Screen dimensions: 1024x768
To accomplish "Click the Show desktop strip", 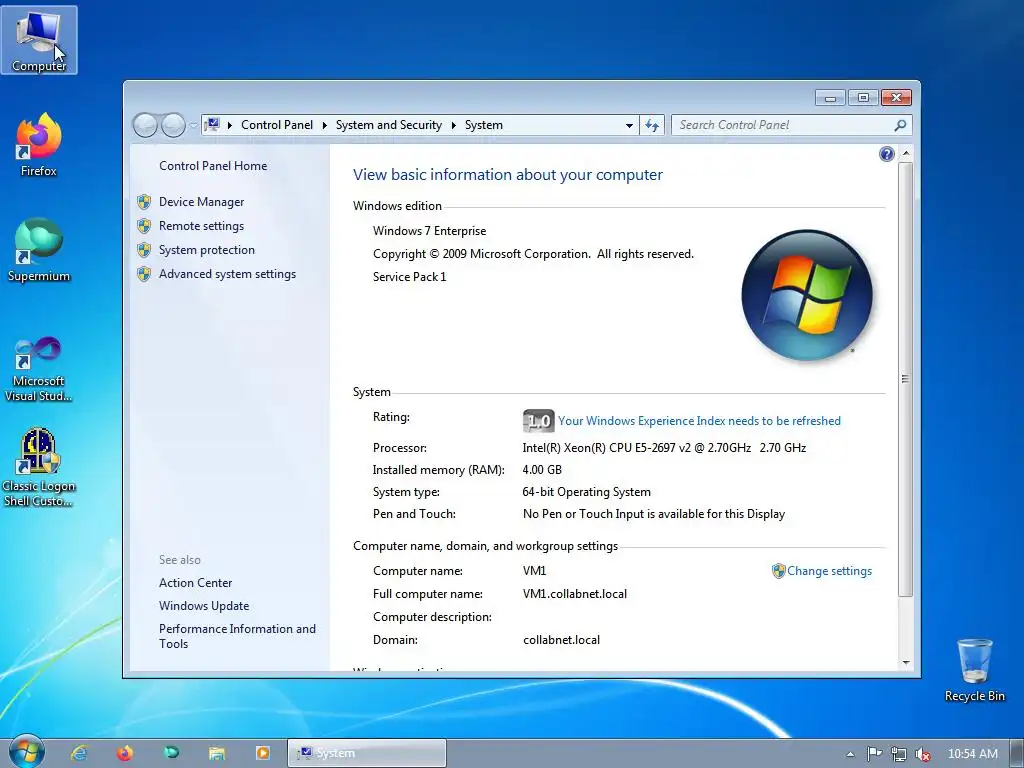I will click(1017, 753).
